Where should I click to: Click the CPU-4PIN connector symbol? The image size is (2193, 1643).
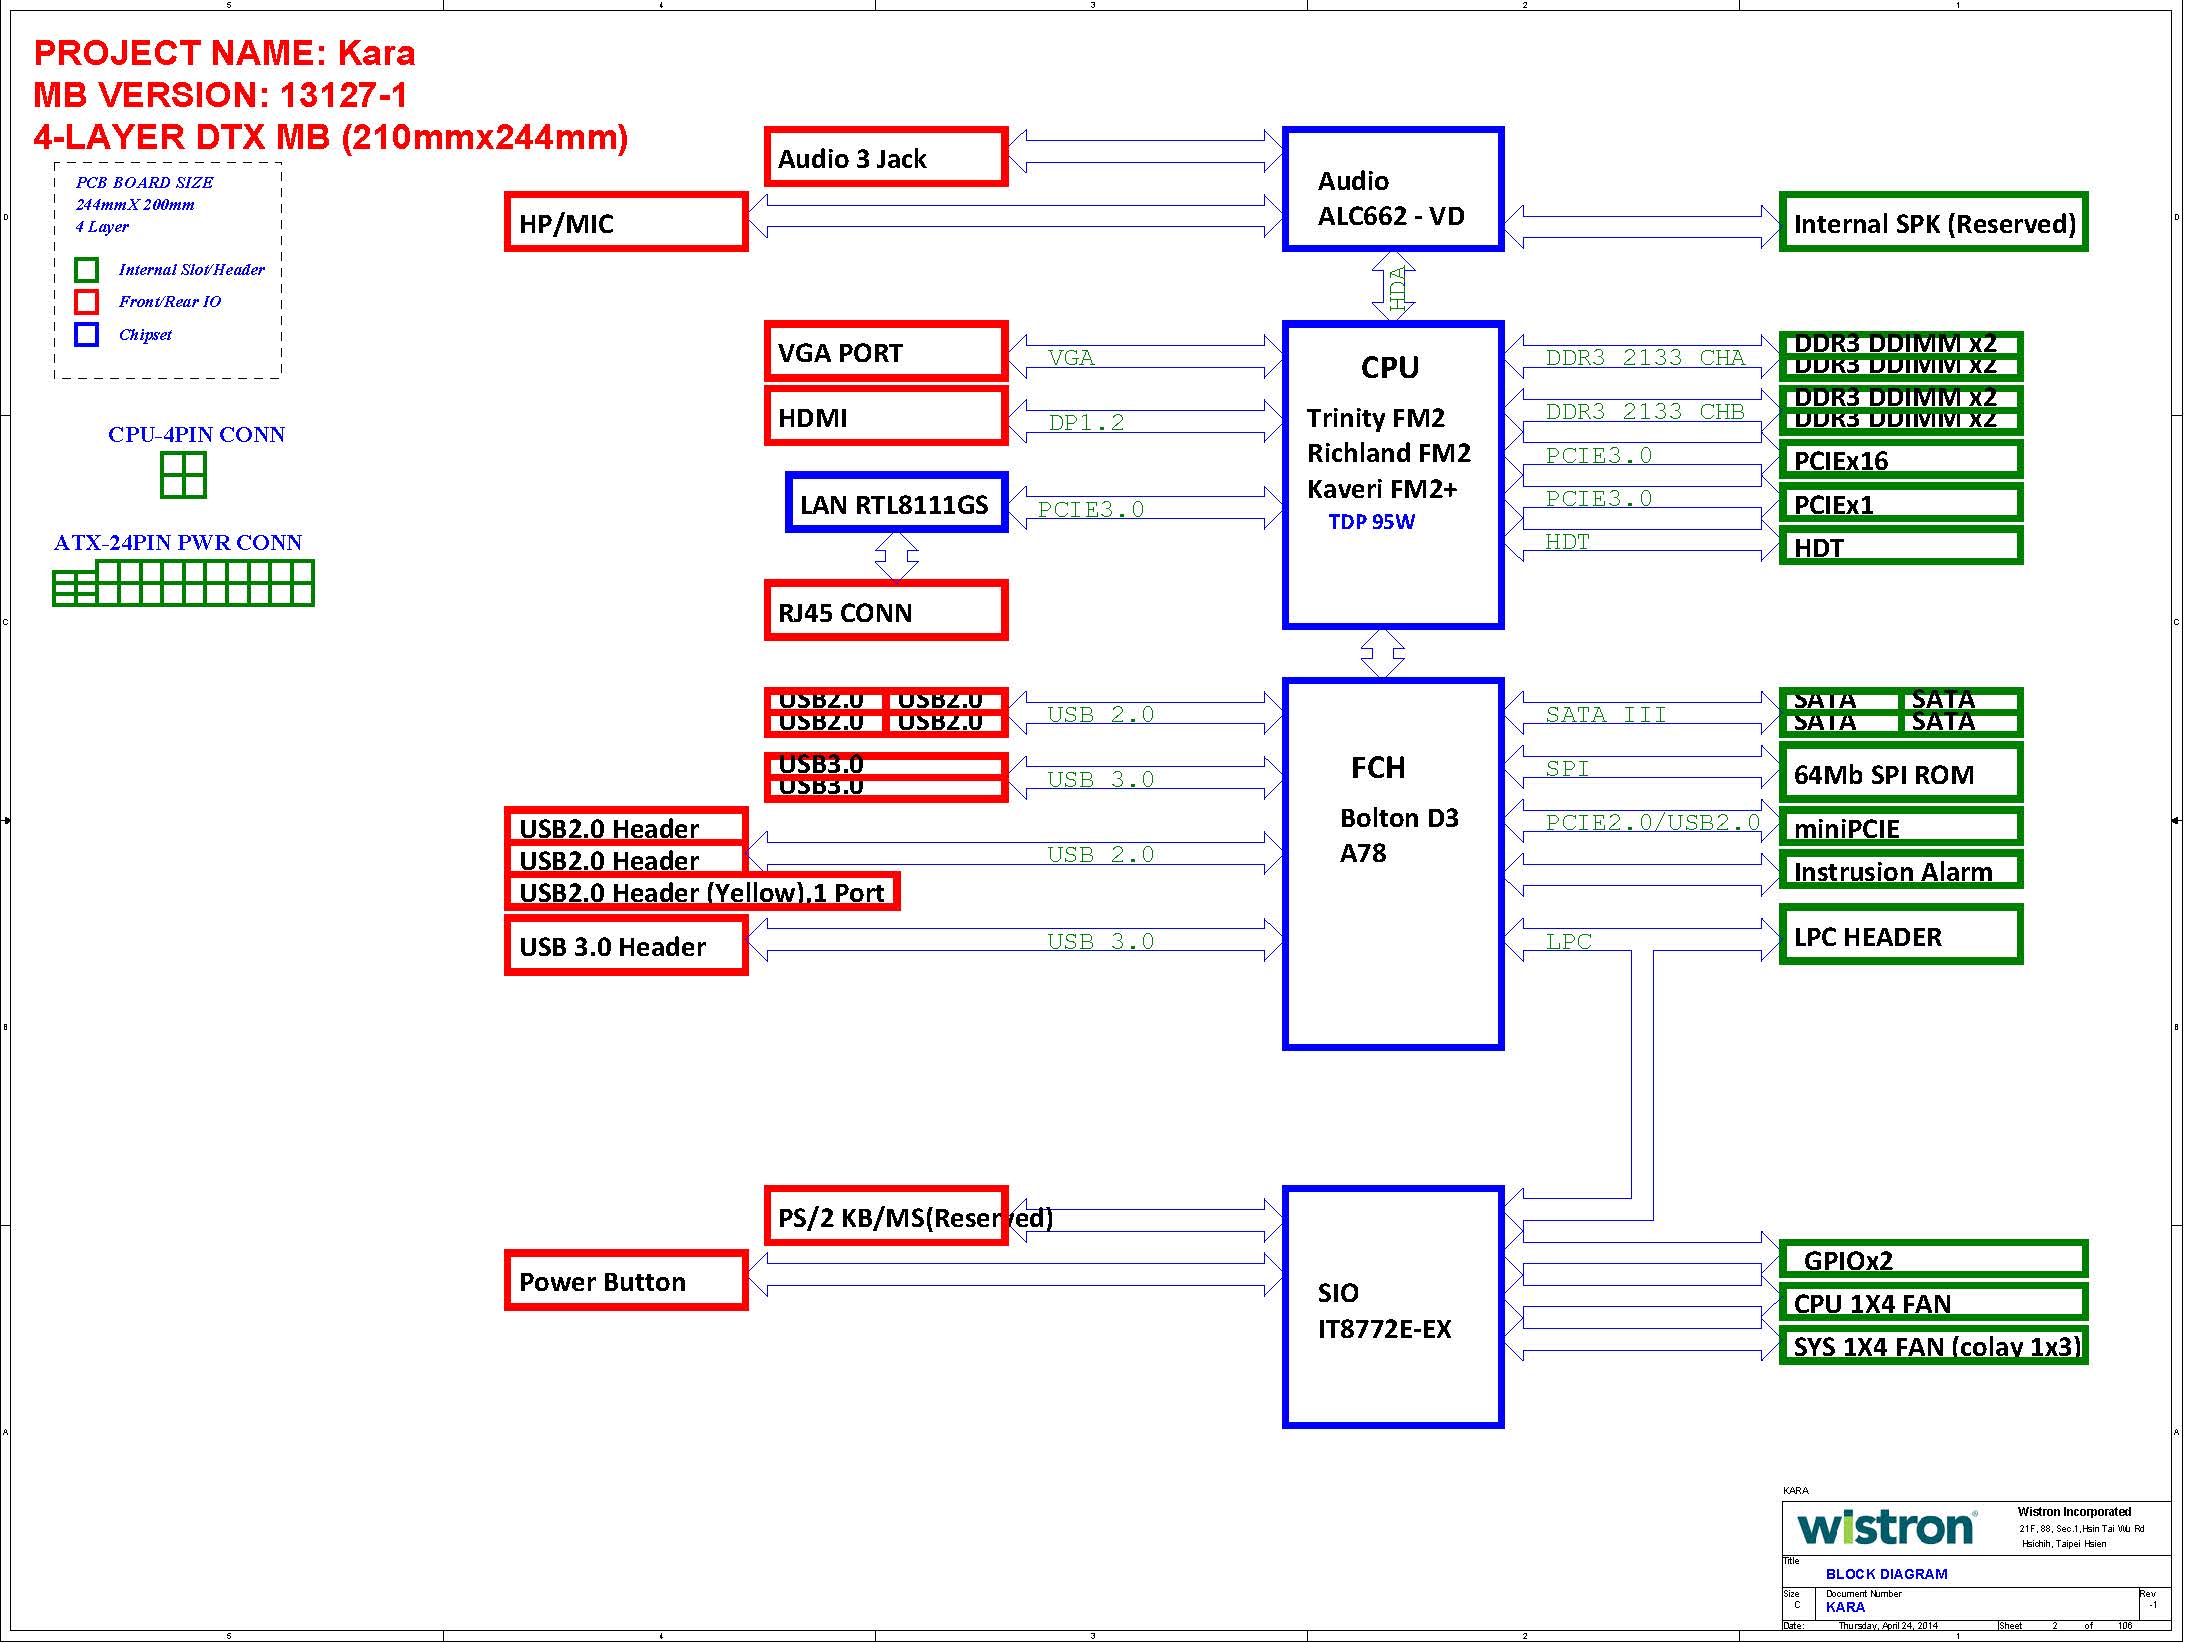point(183,475)
